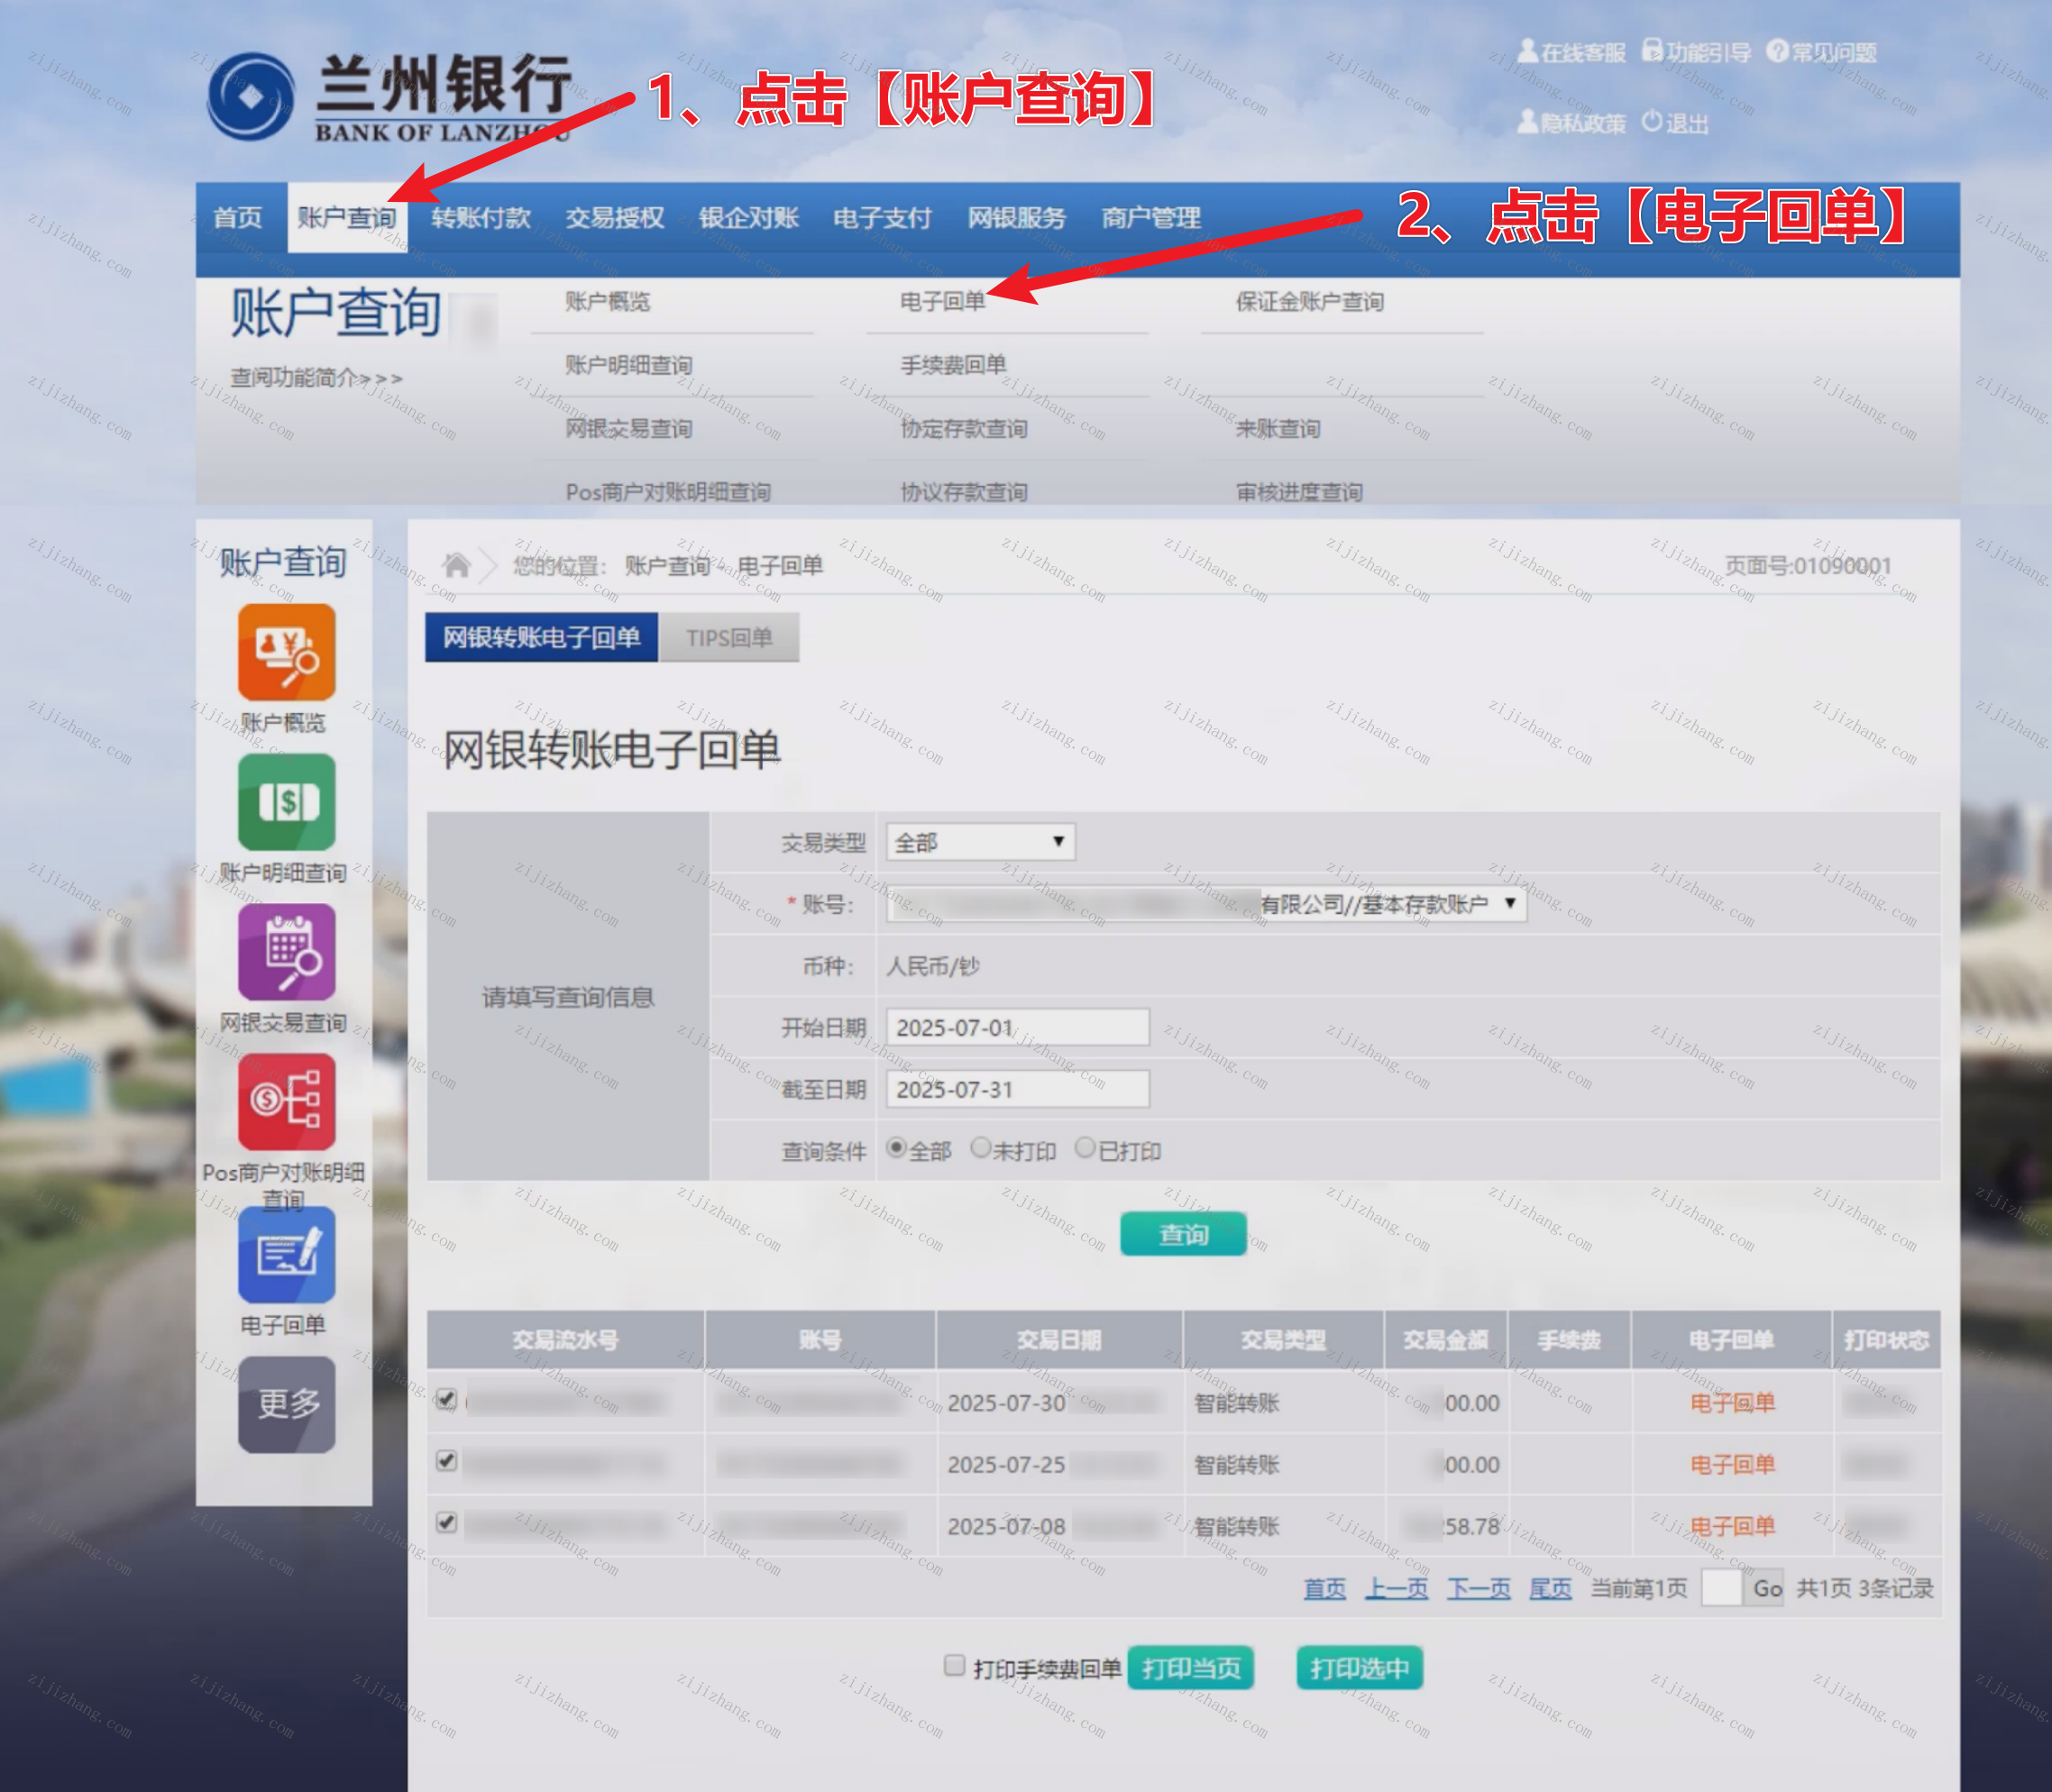This screenshot has width=2052, height=1792.
Task: Select the 已打印 radio button
Action: [1085, 1148]
